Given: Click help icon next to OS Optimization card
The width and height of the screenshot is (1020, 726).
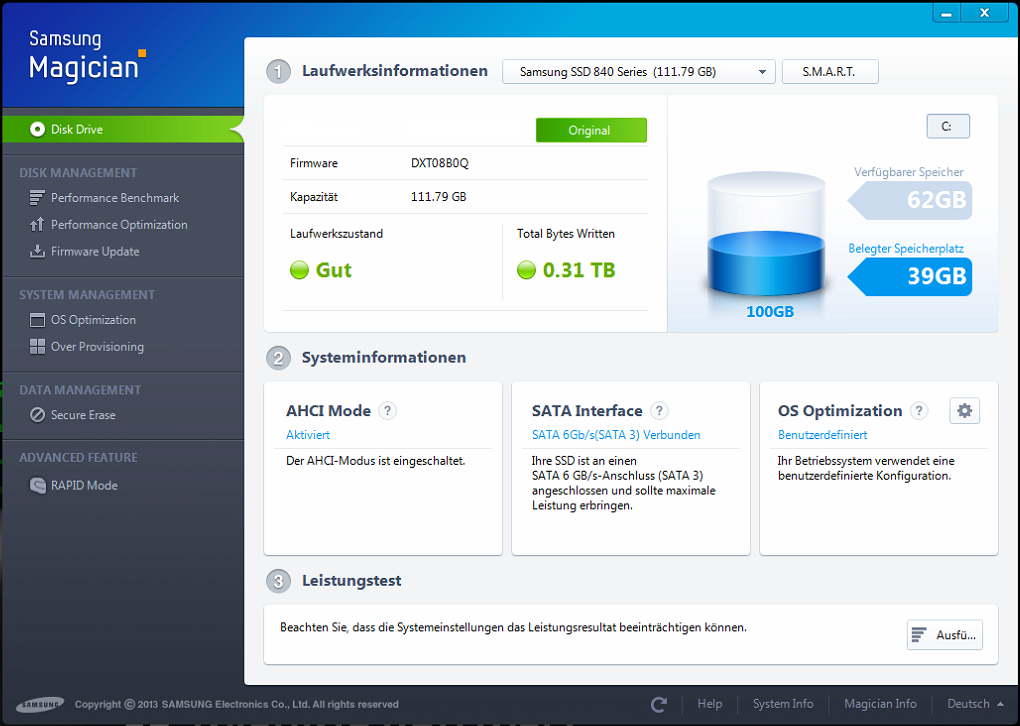Looking at the screenshot, I should [x=919, y=410].
